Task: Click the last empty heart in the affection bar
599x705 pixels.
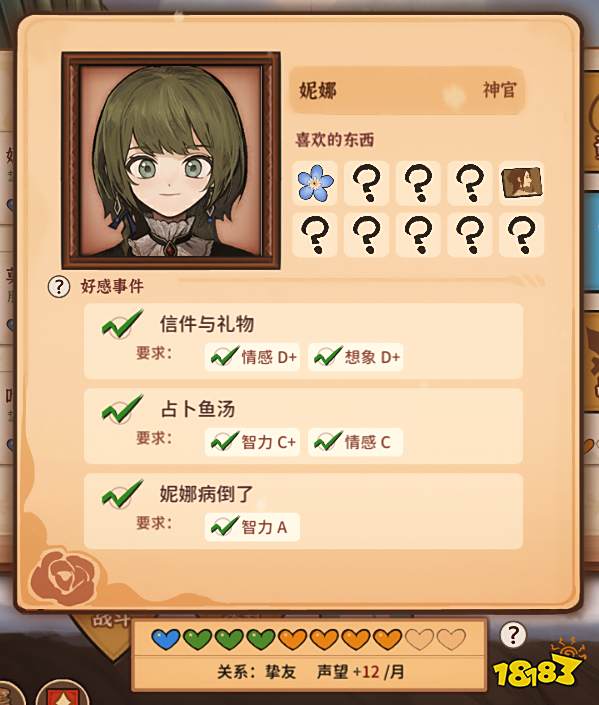Action: [451, 639]
